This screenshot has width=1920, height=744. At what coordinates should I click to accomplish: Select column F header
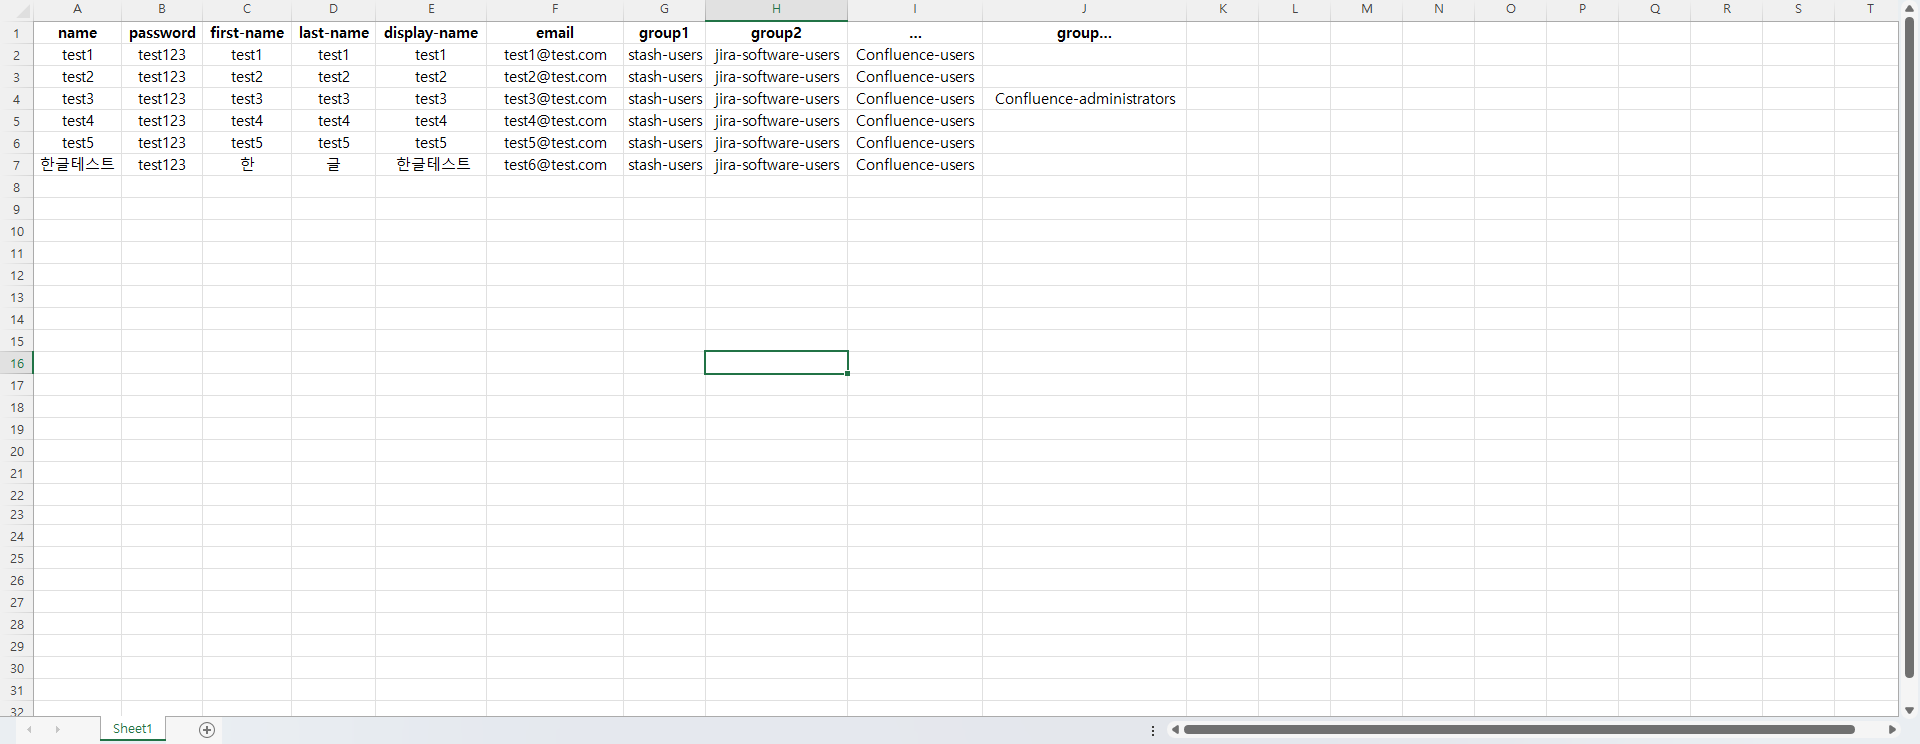pos(555,9)
